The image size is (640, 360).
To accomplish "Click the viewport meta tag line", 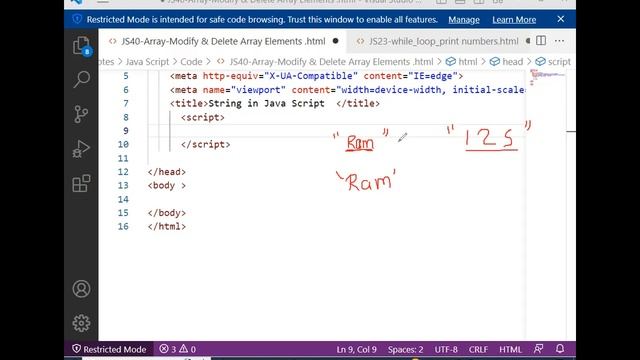I will point(347,90).
